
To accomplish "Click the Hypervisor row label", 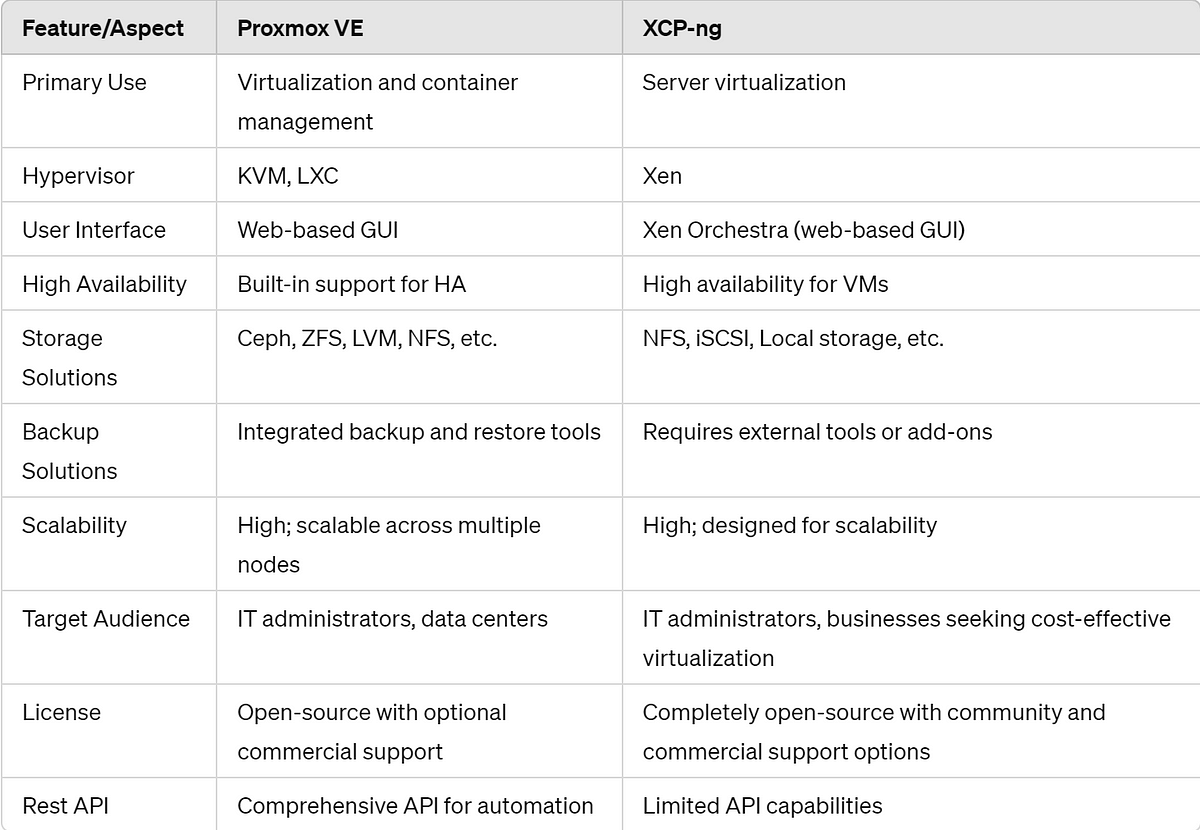I will coord(78,176).
